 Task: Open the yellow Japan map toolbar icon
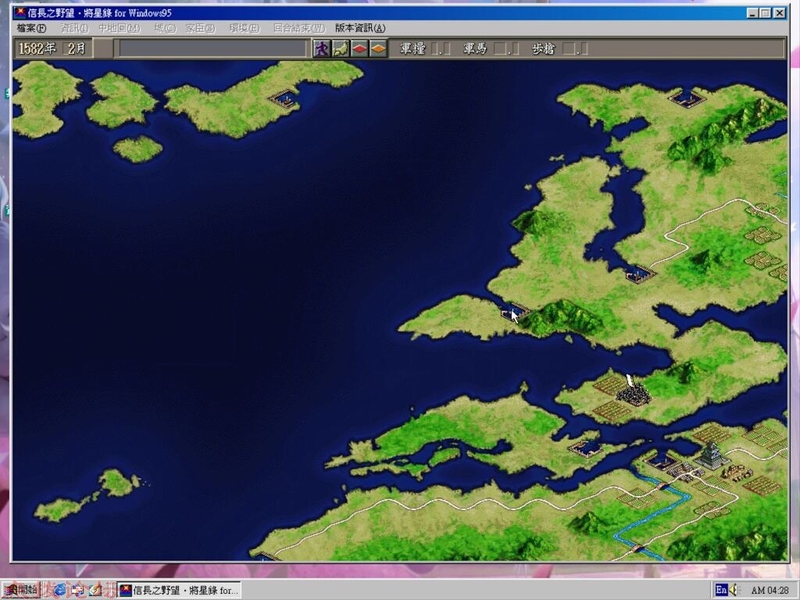click(340, 49)
